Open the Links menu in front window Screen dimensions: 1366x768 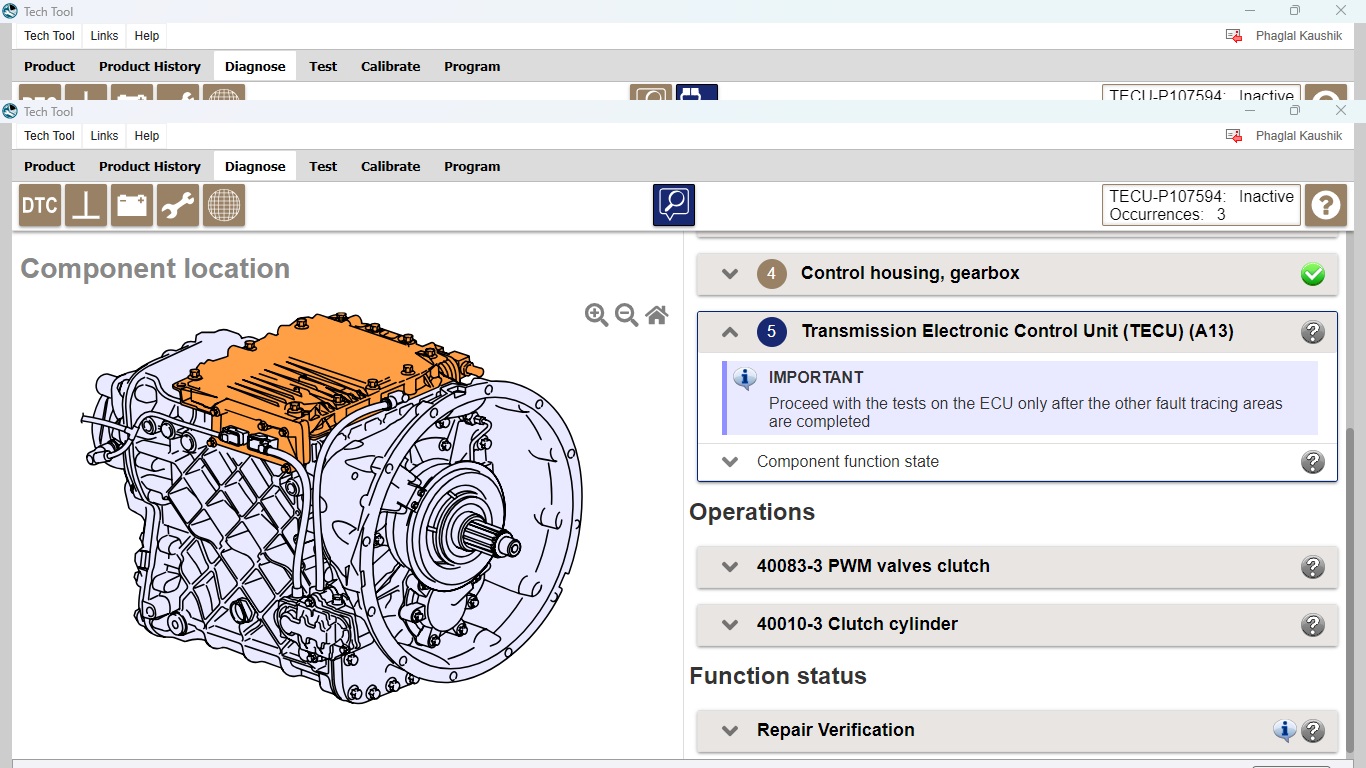click(x=104, y=136)
